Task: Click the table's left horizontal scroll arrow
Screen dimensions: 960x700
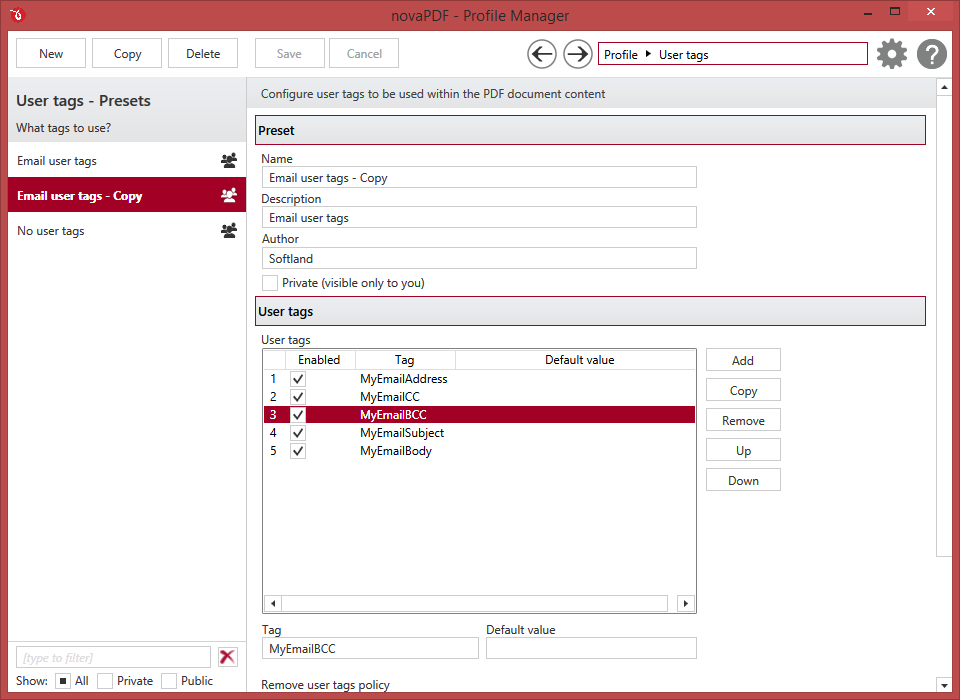Action: [273, 603]
